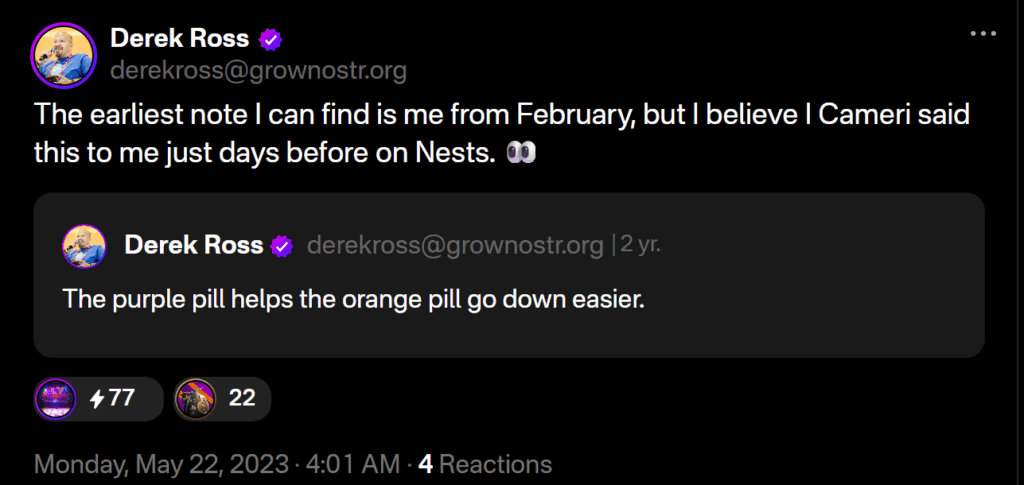The height and width of the screenshot is (485, 1024).
Task: Click Derek Ross's large profile avatar
Action: 64,54
